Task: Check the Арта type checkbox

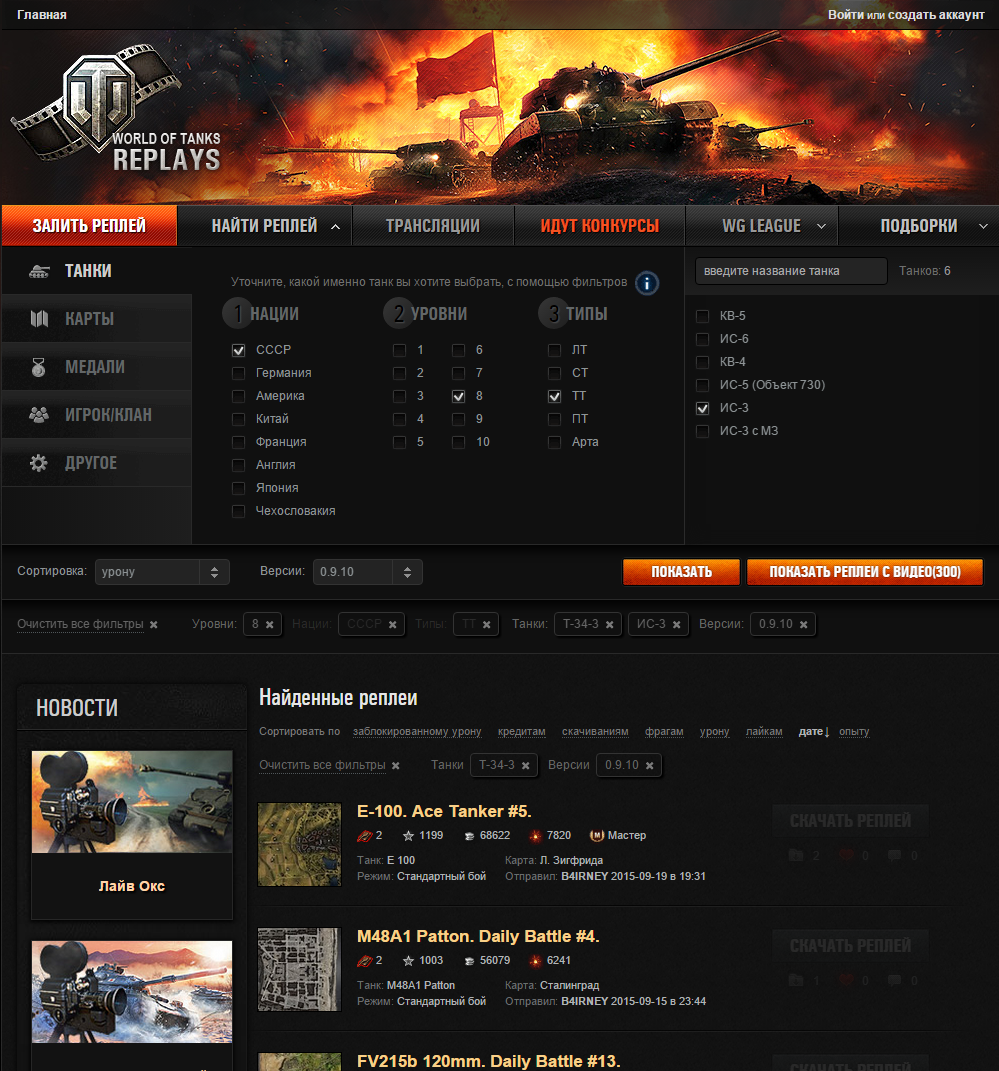Action: click(554, 442)
